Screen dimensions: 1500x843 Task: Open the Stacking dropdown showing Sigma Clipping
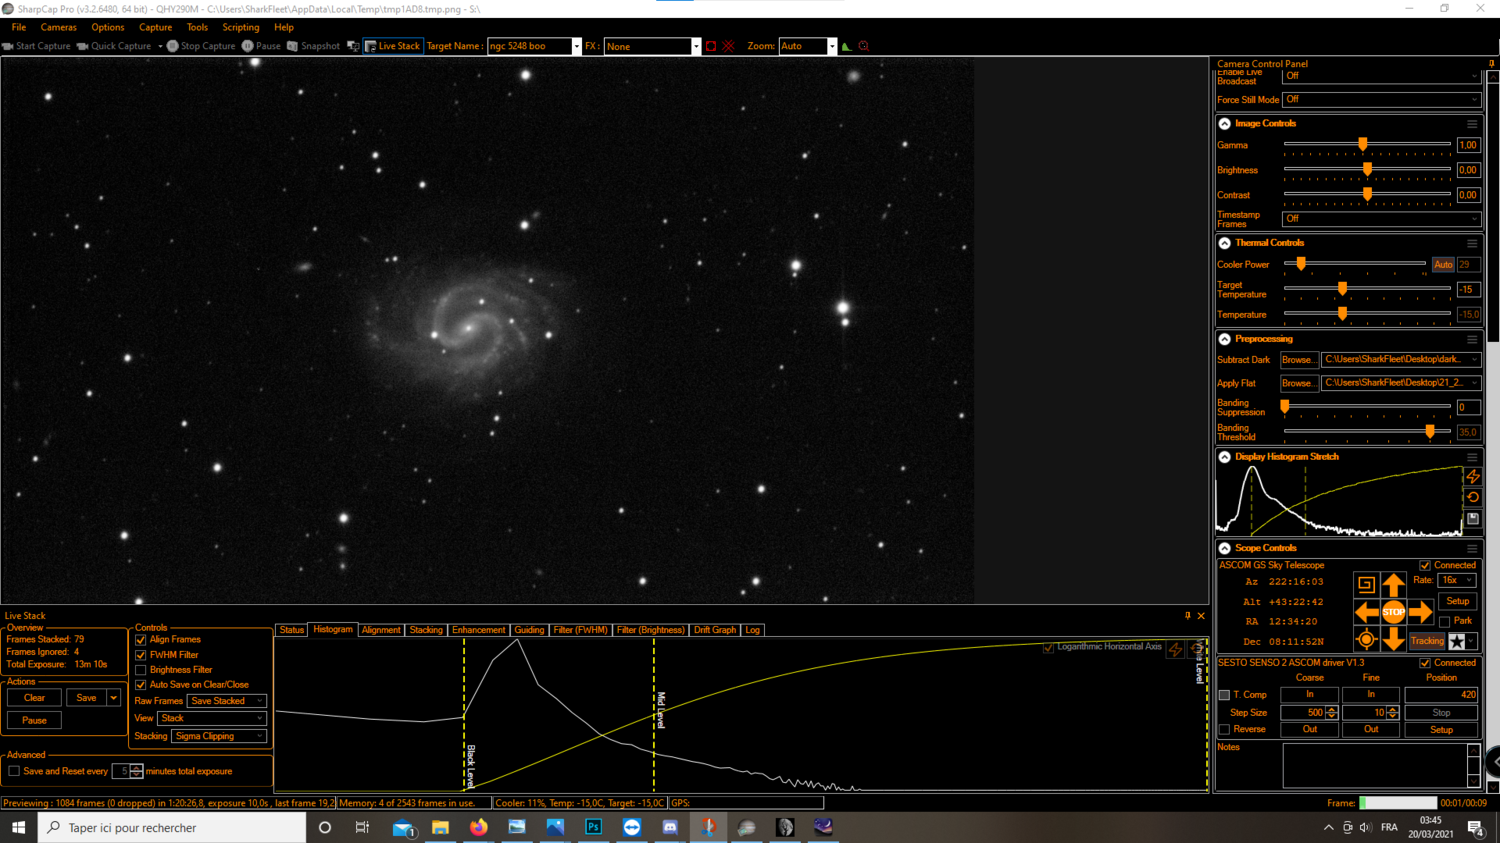pos(219,736)
